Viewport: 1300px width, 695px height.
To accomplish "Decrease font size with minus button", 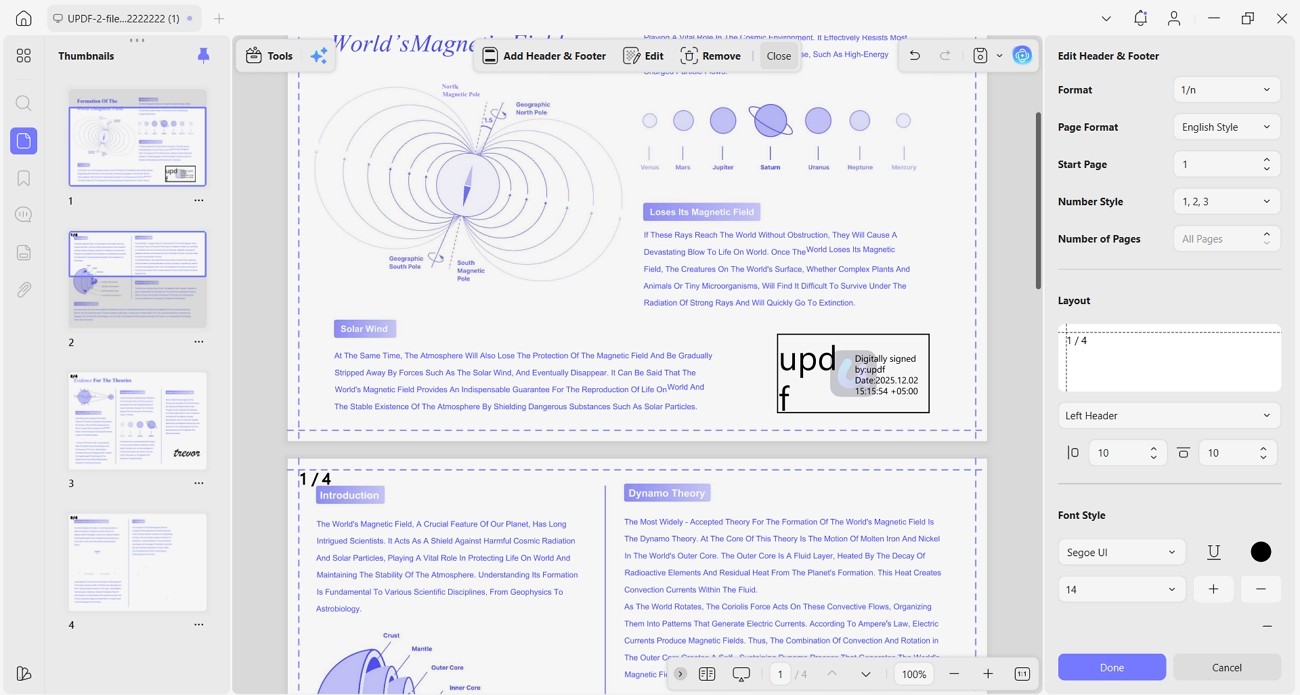I will point(1261,589).
